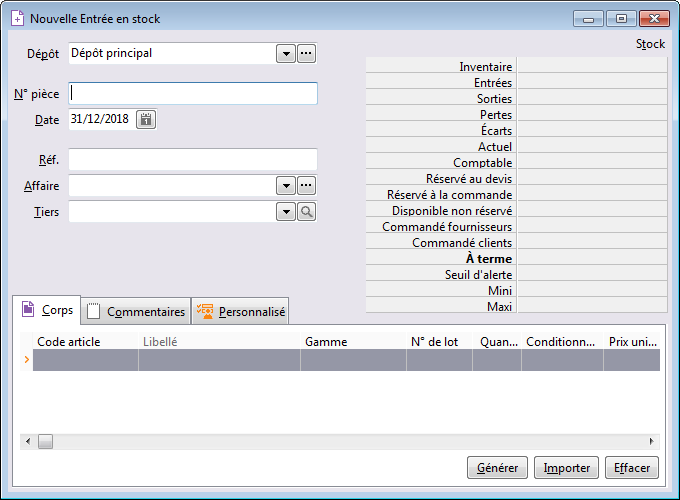Click the Disponible non réservé row
Viewport: 680px width, 500px height.
[x=517, y=210]
